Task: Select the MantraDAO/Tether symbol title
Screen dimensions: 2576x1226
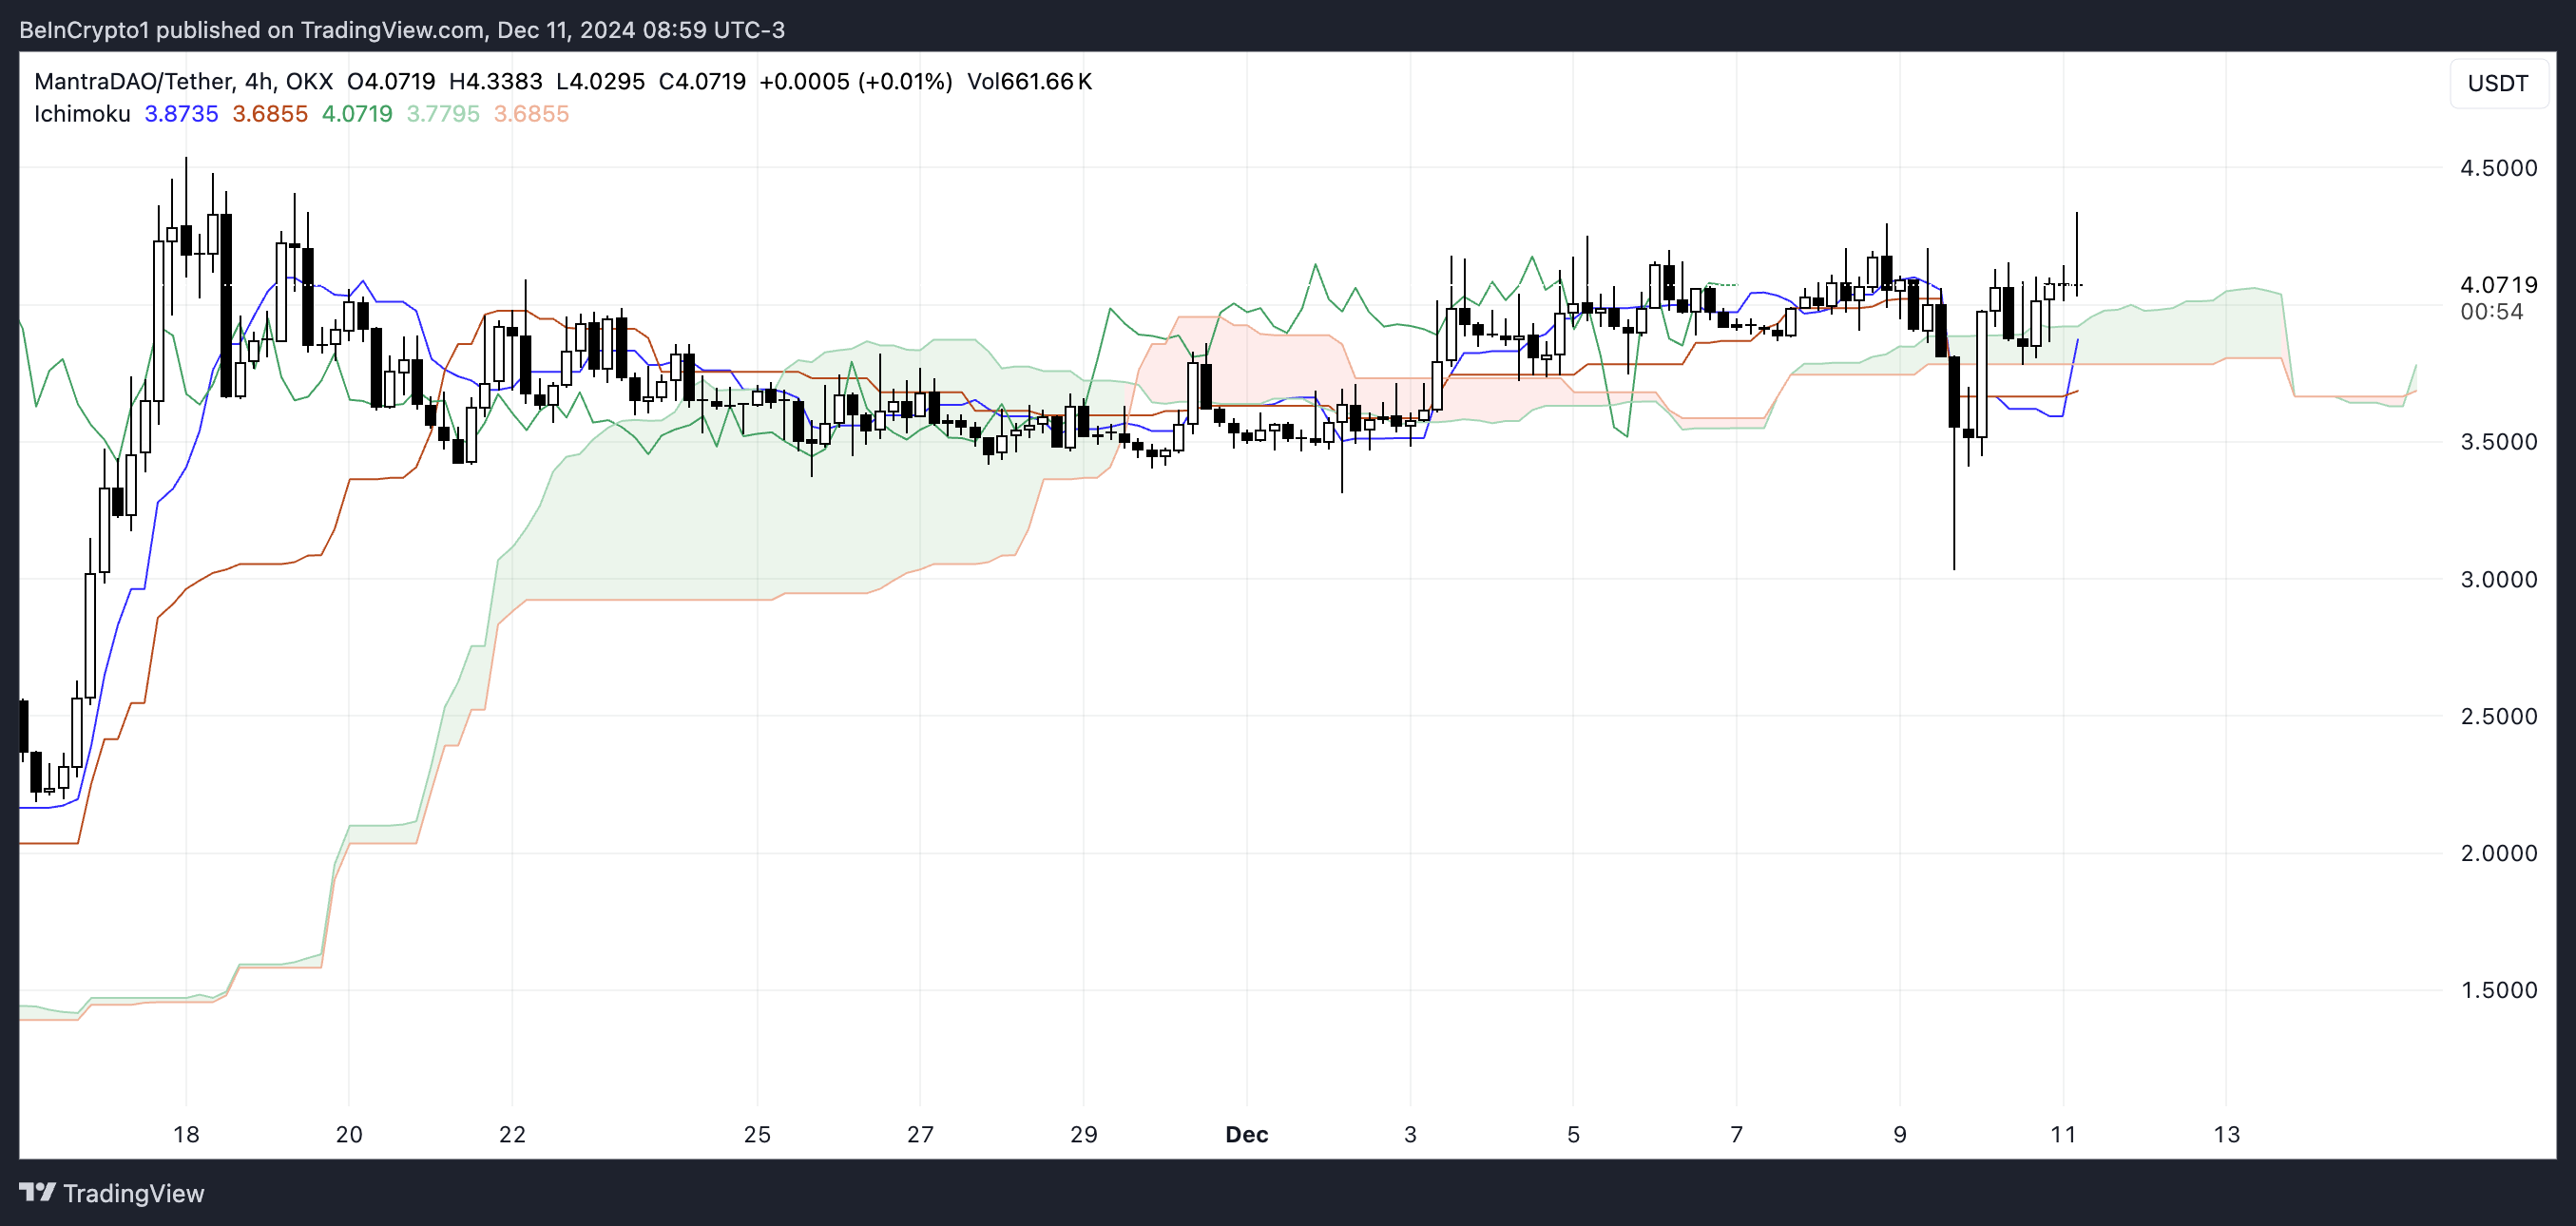Action: pyautogui.click(x=134, y=81)
